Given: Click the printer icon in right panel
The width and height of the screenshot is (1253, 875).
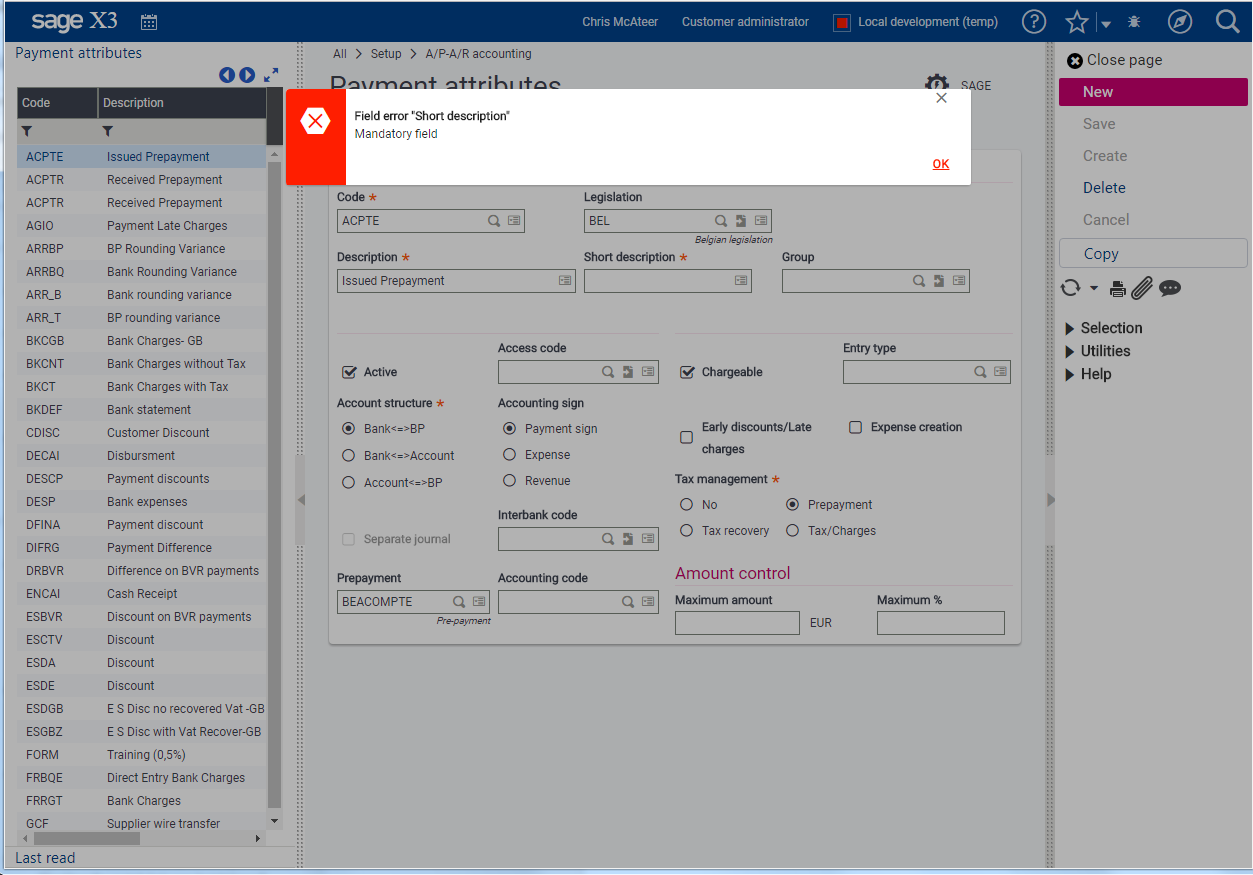Looking at the screenshot, I should pos(1118,289).
